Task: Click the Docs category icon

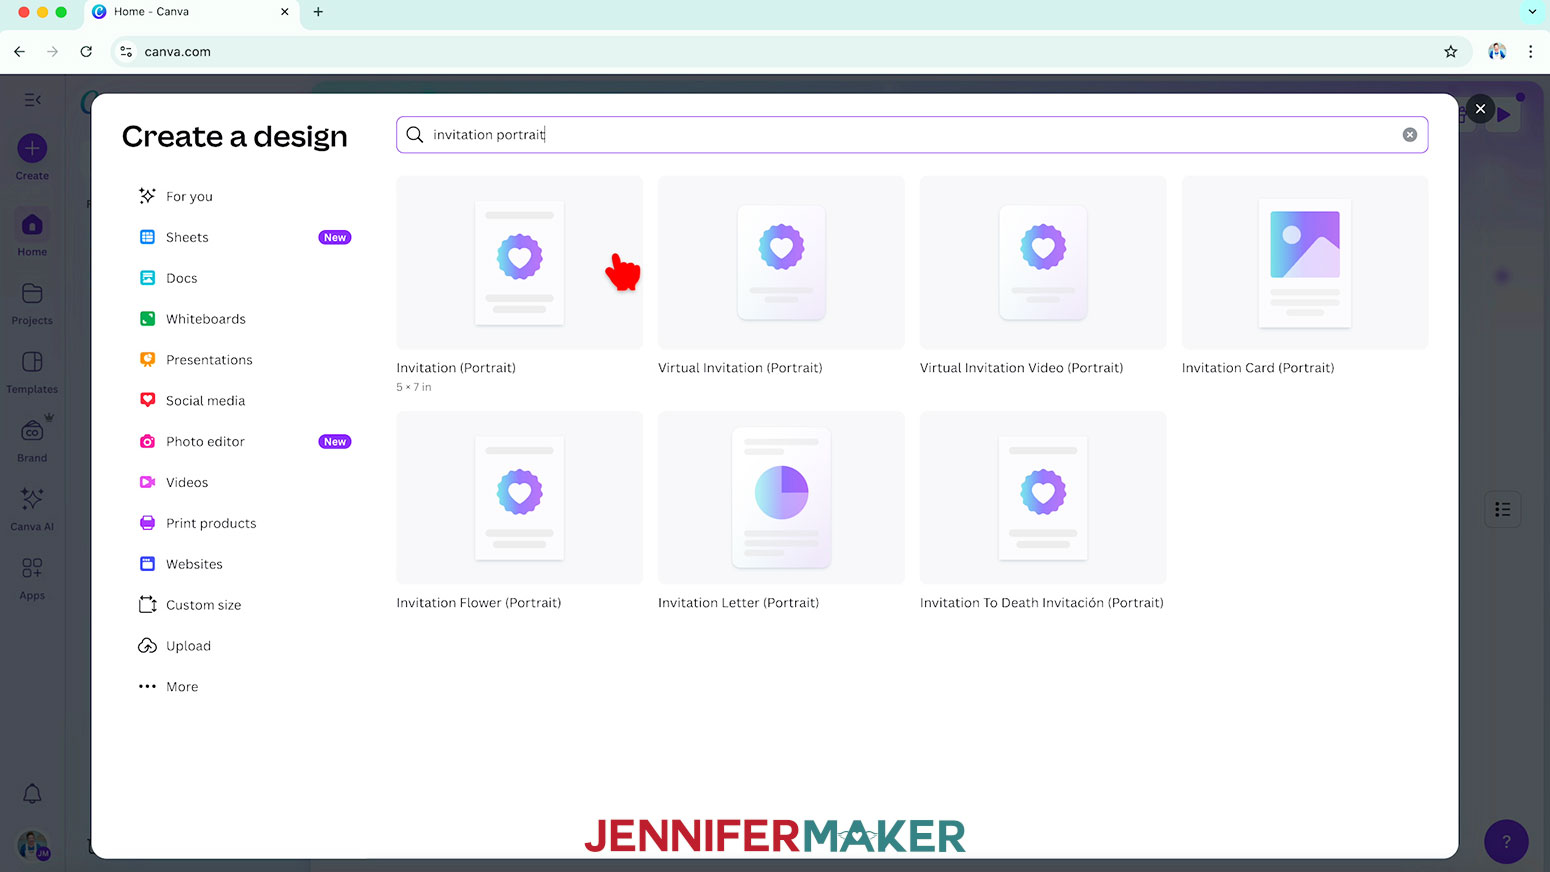Action: point(147,278)
